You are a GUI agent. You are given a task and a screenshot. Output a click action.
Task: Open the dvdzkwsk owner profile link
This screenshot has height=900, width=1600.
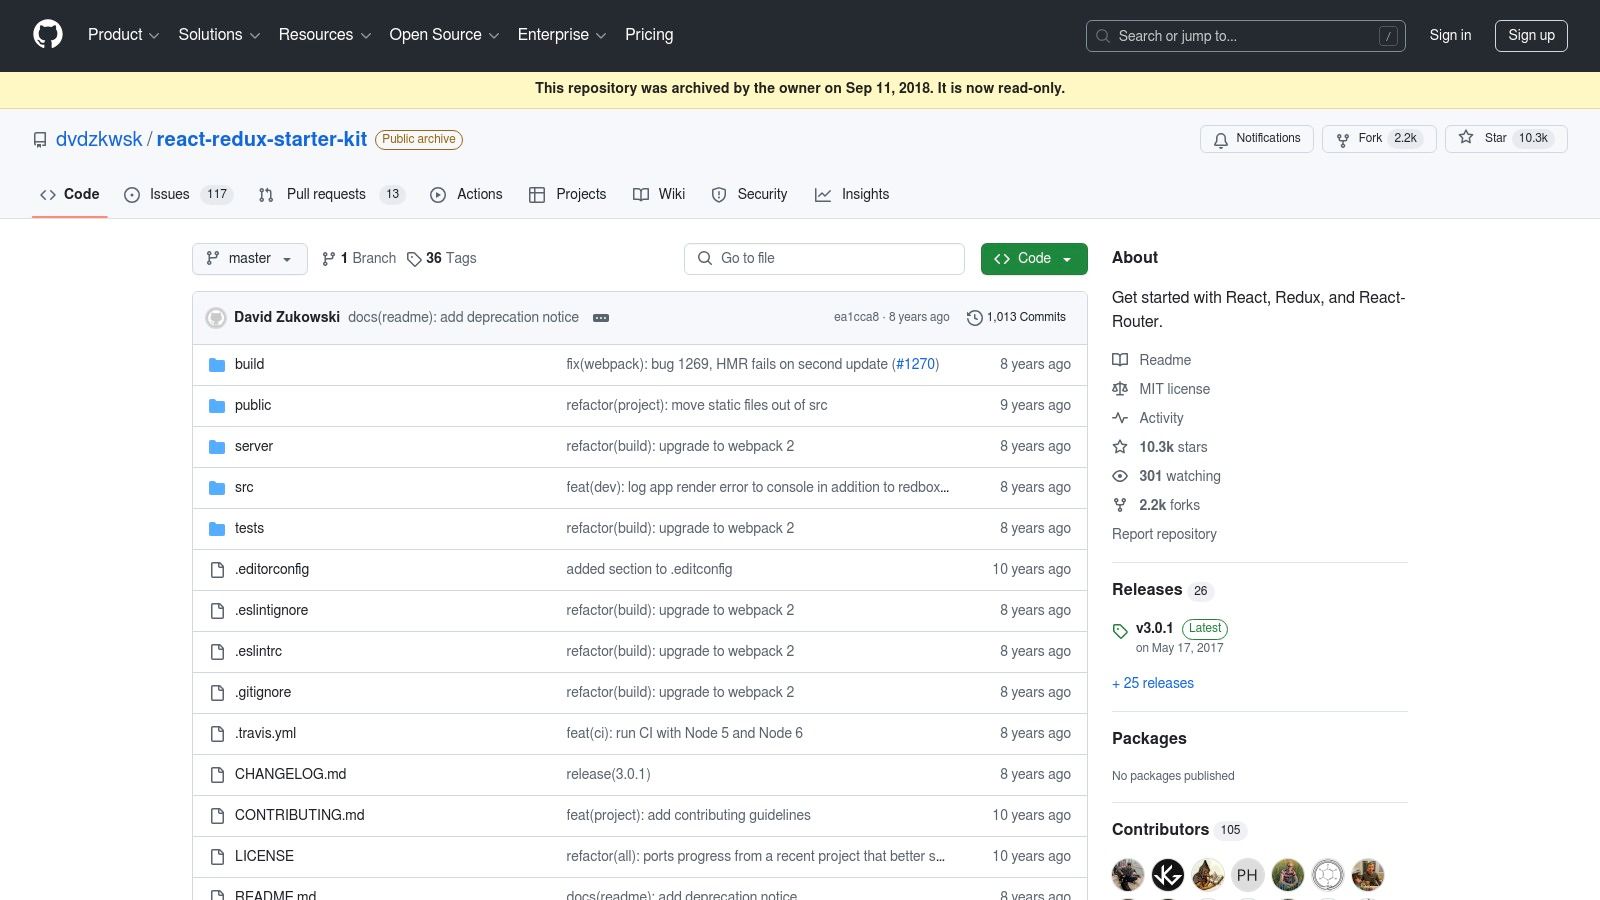point(99,139)
